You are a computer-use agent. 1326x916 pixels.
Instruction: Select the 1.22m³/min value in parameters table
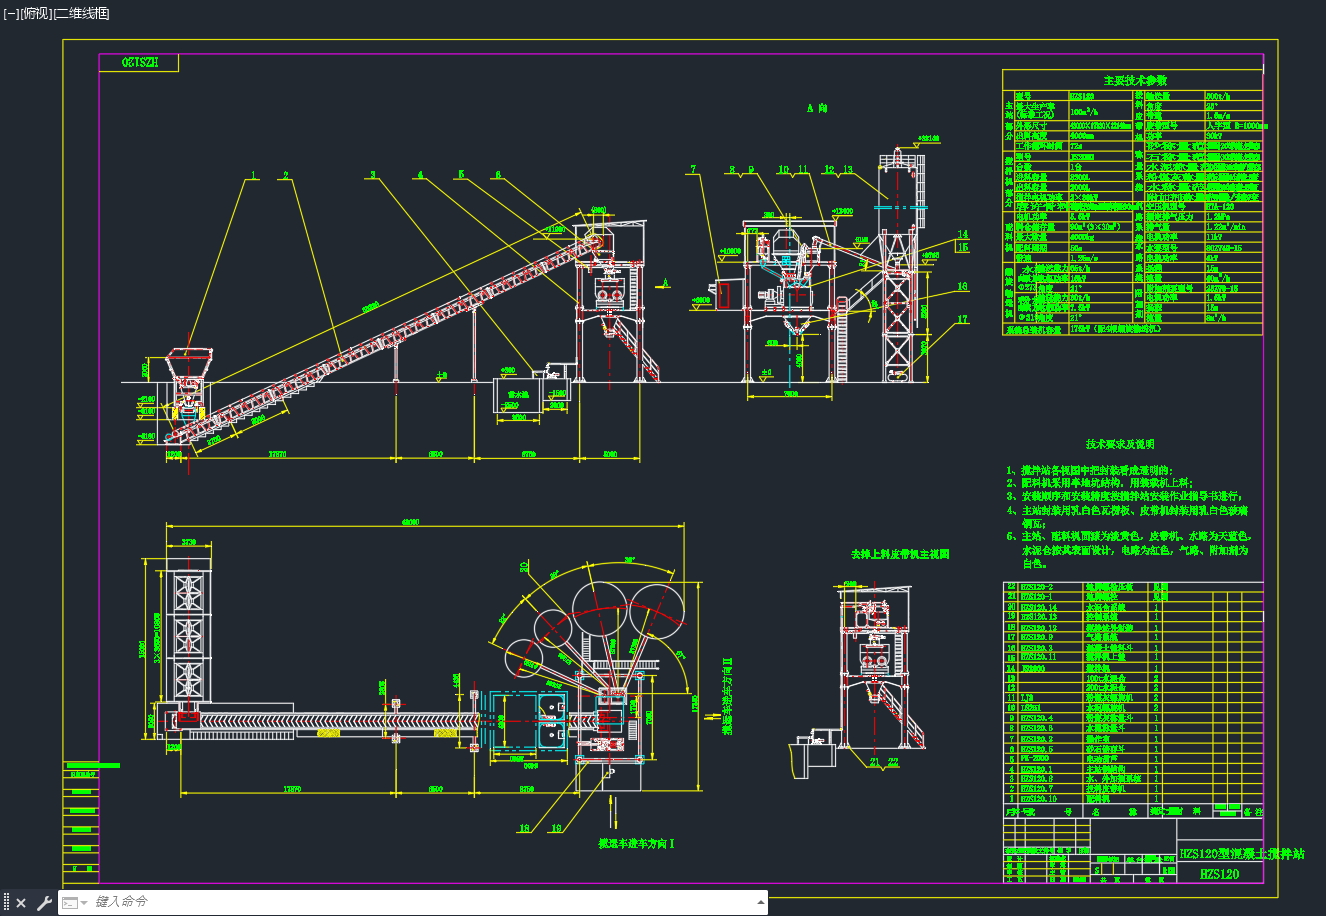(1225, 227)
